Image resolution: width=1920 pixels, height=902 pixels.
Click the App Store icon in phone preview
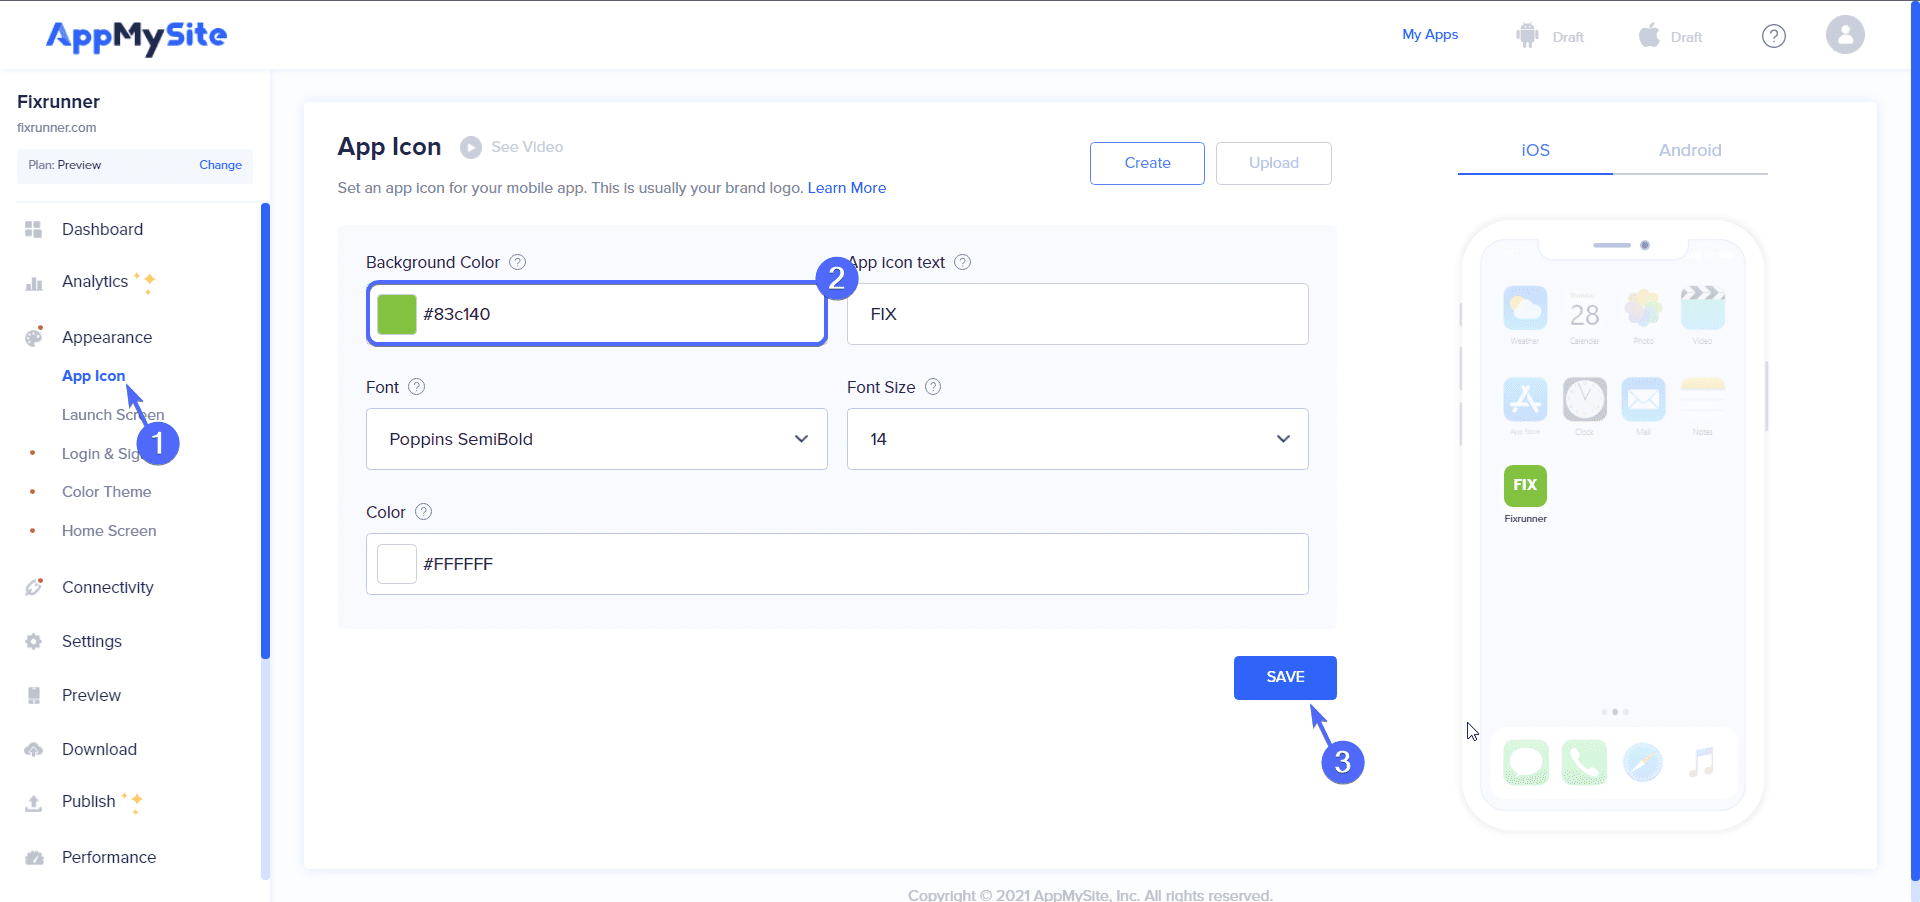point(1525,400)
